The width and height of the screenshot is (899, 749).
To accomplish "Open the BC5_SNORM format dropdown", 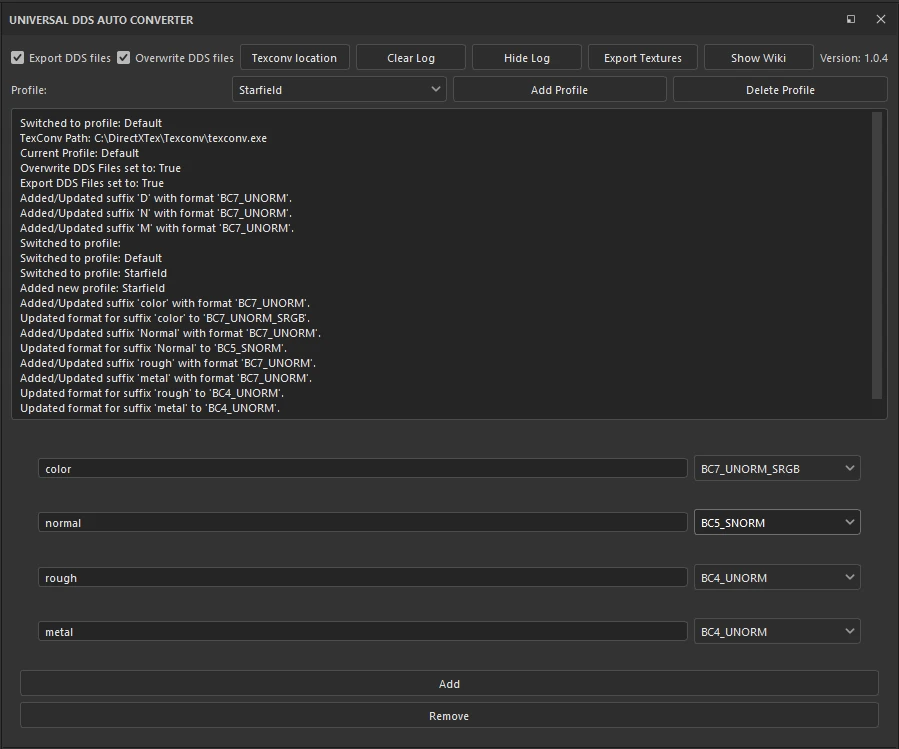I will pos(777,522).
